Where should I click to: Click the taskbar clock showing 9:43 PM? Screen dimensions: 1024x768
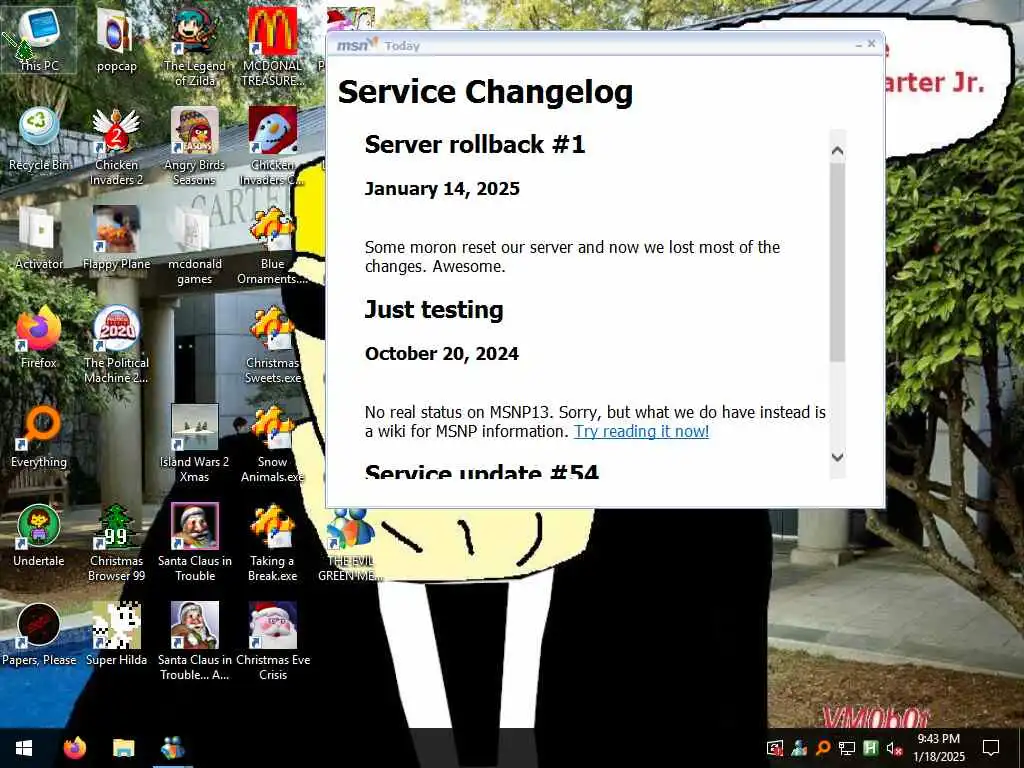point(938,748)
